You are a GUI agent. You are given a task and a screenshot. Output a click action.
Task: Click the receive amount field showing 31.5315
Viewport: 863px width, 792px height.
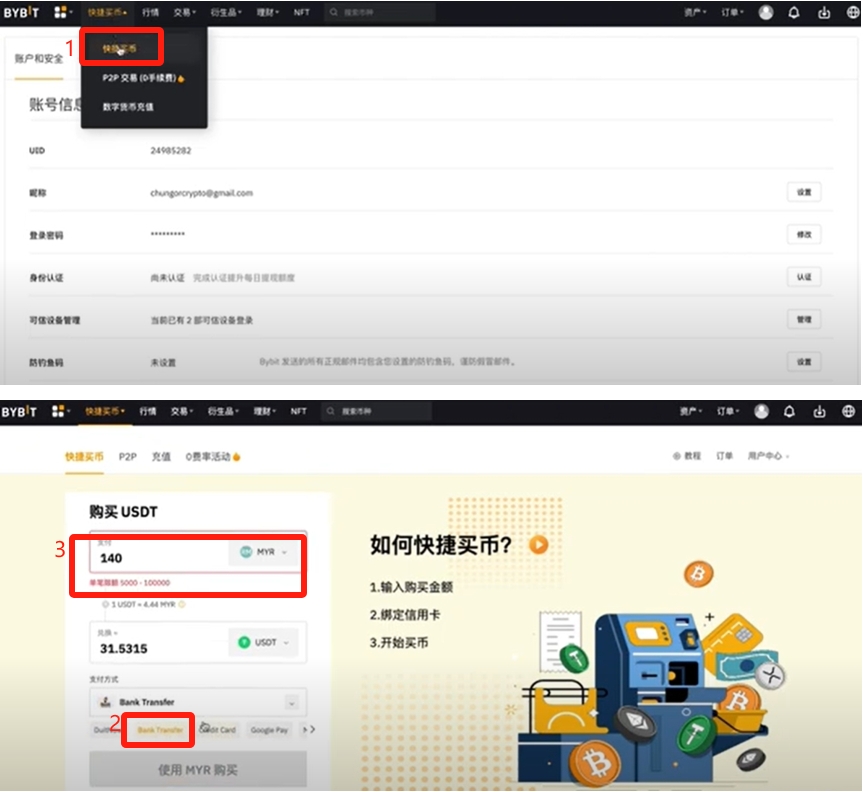point(160,642)
